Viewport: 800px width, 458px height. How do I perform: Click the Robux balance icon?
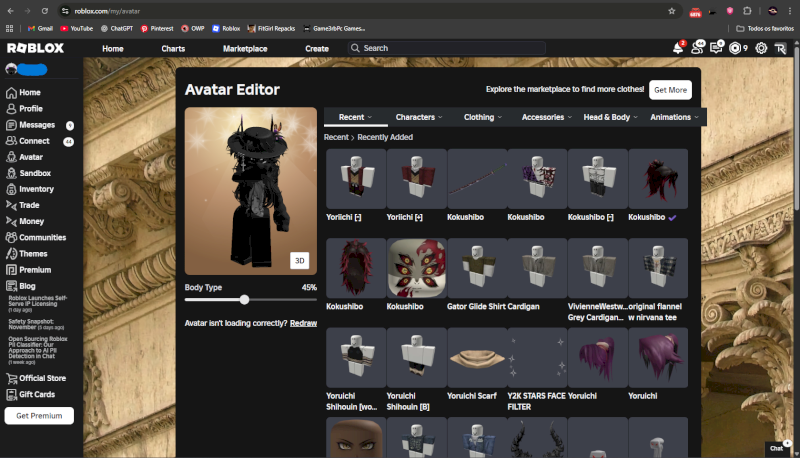pyautogui.click(x=737, y=48)
